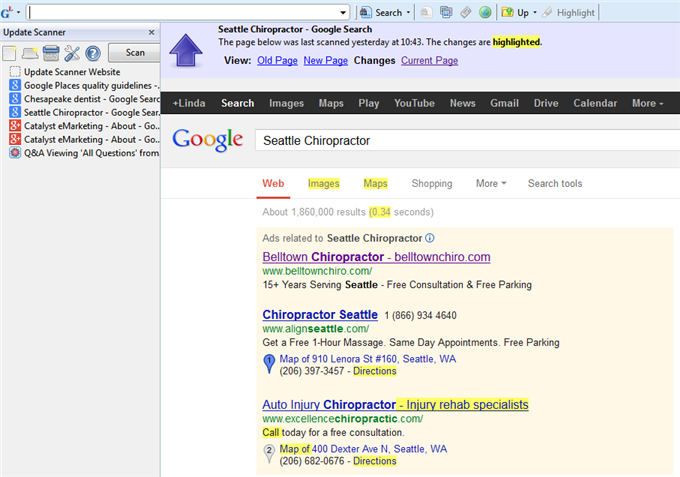
Task: Click the big blue up arrow icon
Action: (x=186, y=50)
